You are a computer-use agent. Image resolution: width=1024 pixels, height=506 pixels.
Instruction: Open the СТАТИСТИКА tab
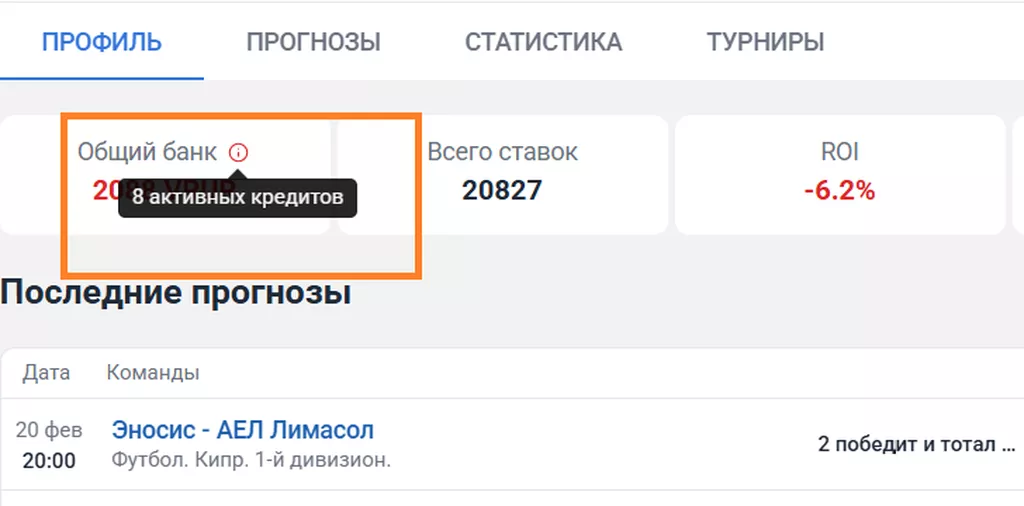[543, 42]
